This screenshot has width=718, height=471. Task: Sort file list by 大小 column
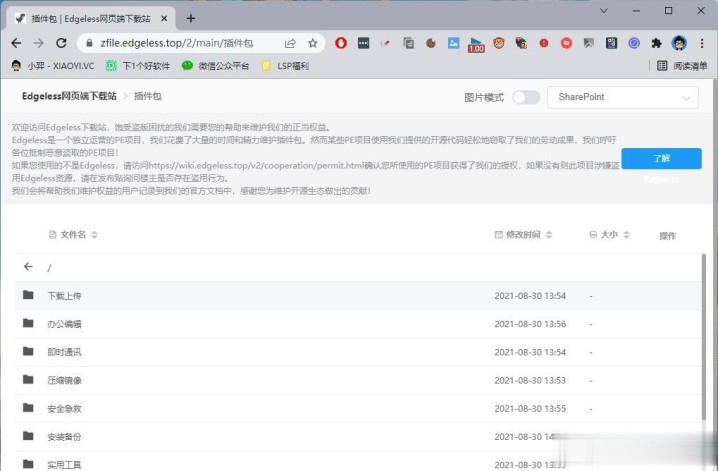610,234
